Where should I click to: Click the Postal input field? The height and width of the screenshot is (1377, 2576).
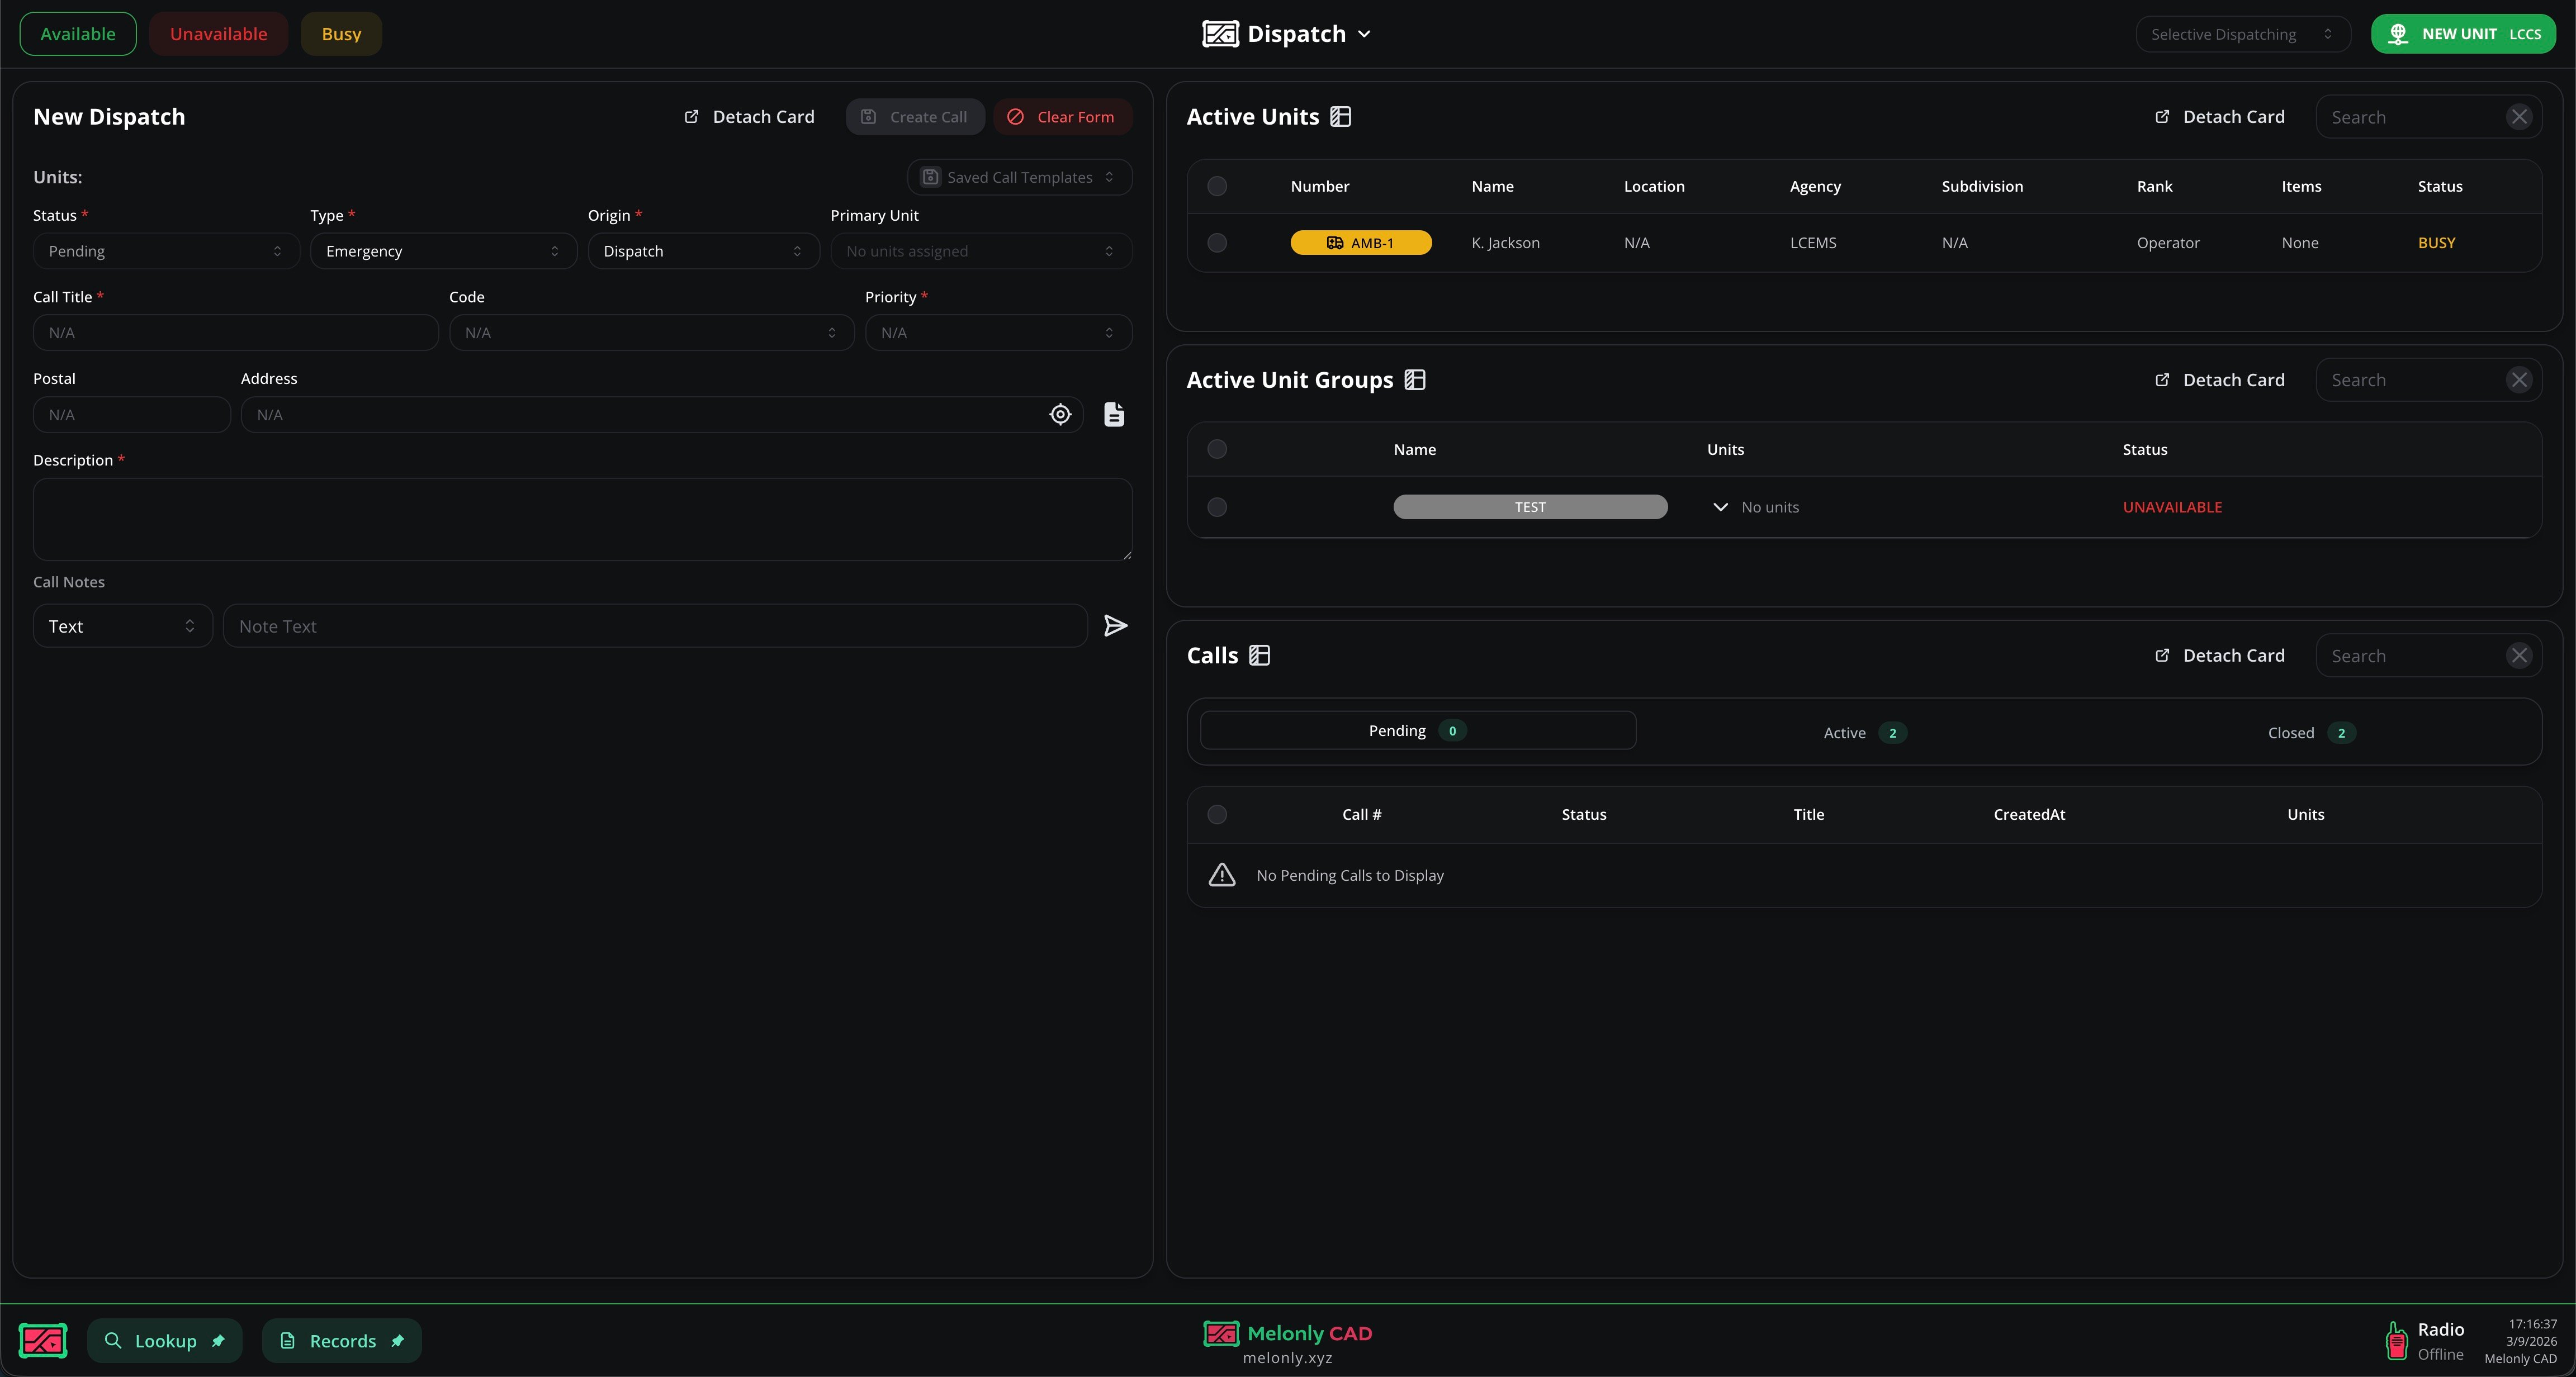[x=132, y=415]
